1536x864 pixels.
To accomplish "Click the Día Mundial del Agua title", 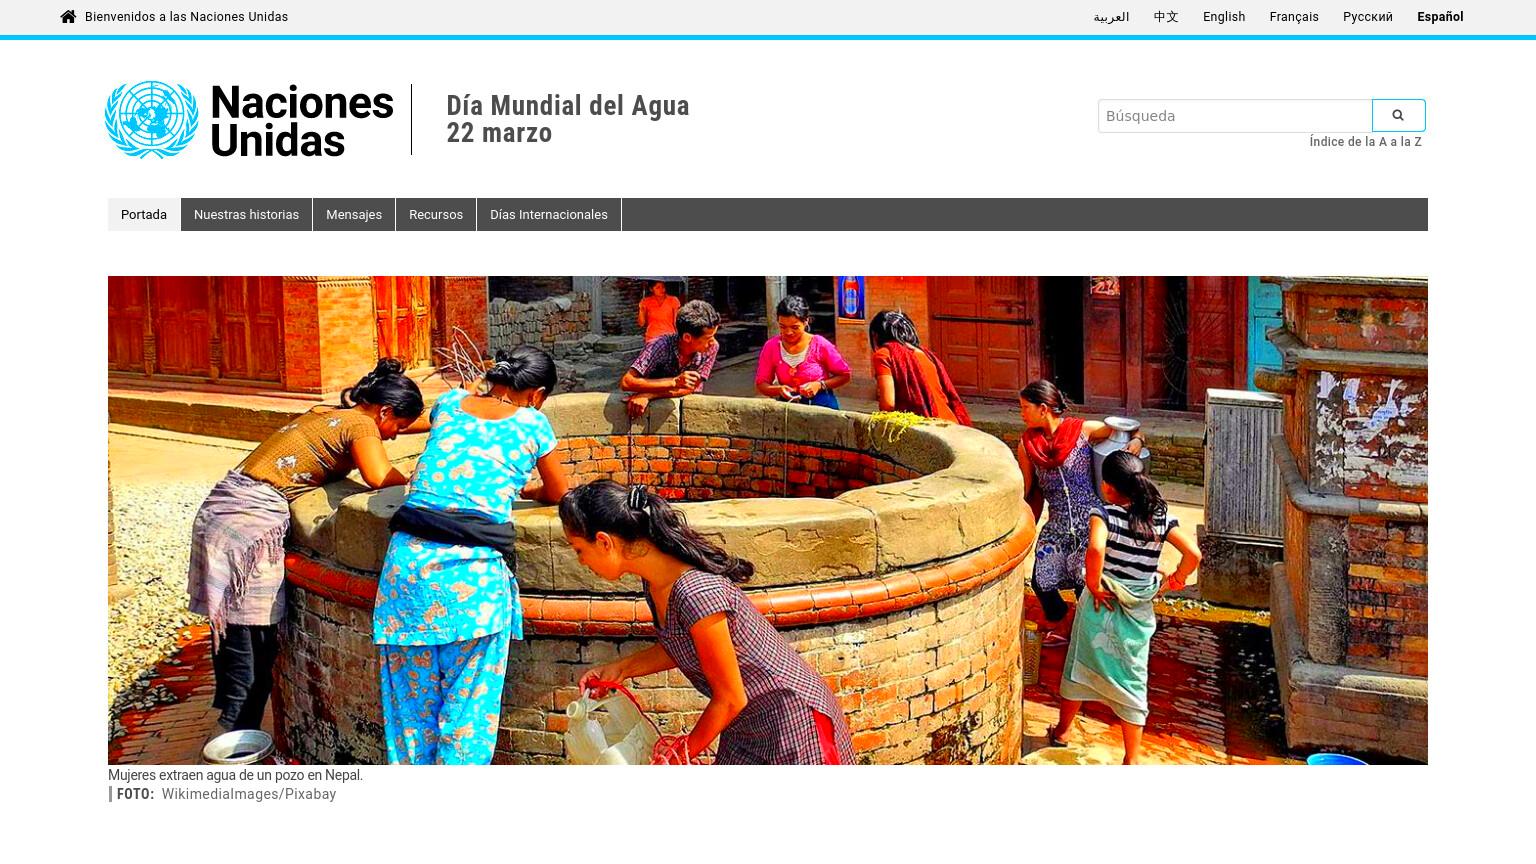I will [x=568, y=106].
